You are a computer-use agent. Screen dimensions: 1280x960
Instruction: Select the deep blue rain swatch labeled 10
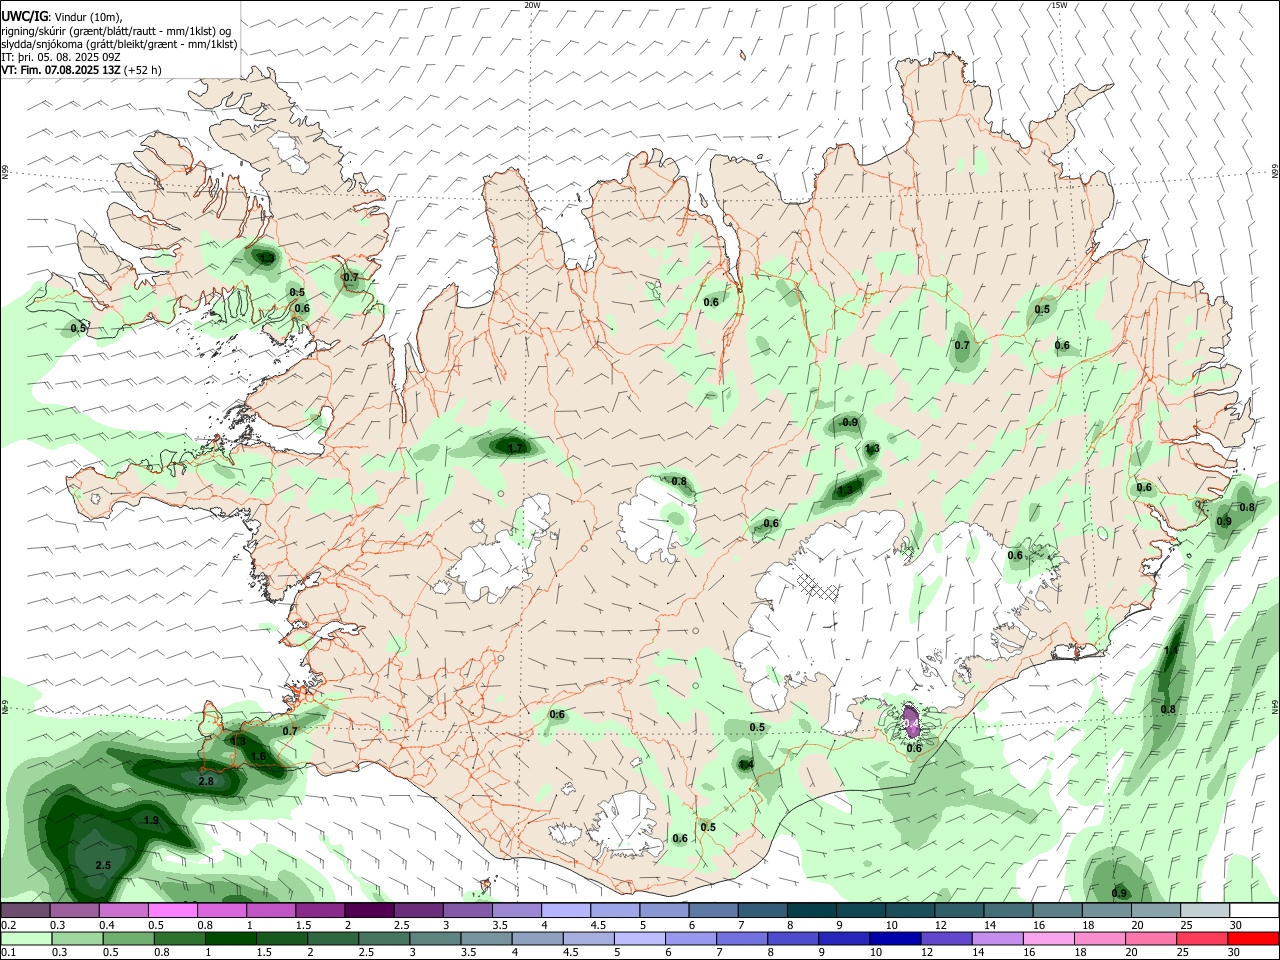[896, 939]
